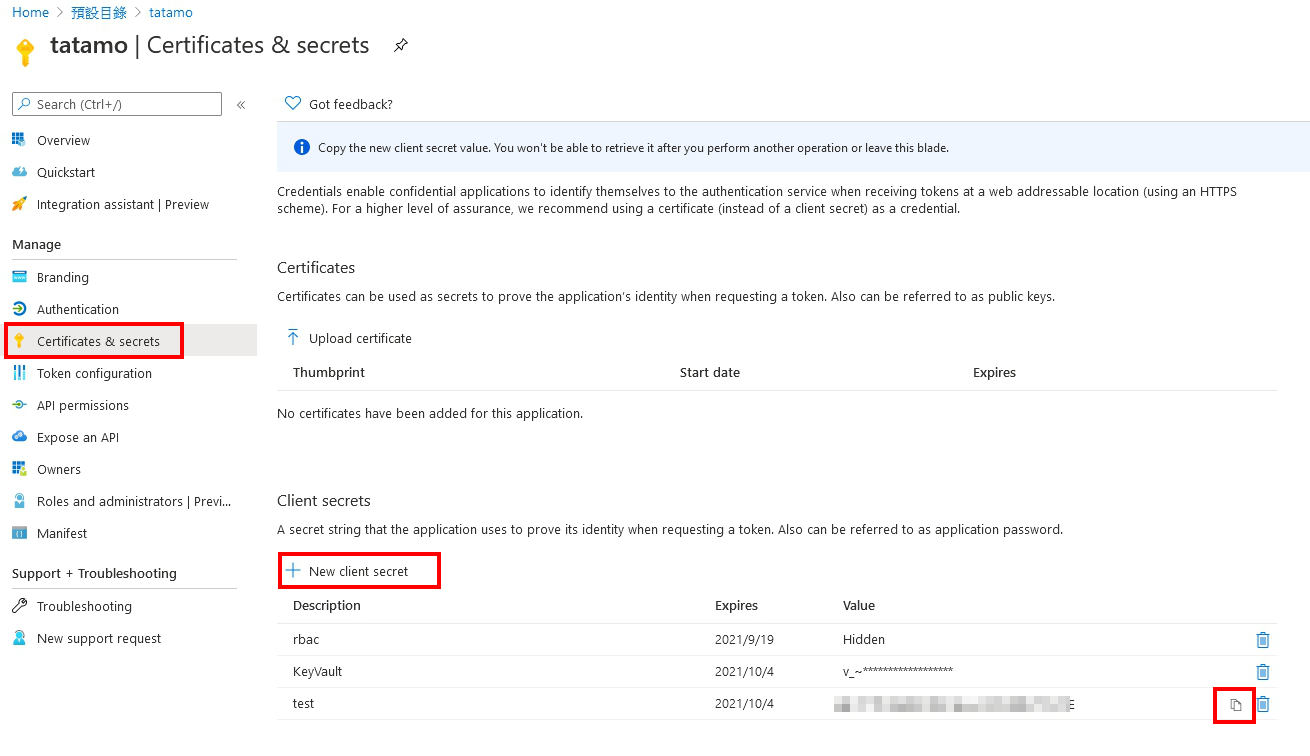Viewport: 1310px width, 756px height.
Task: Click the Home breadcrumb link
Action: point(30,12)
